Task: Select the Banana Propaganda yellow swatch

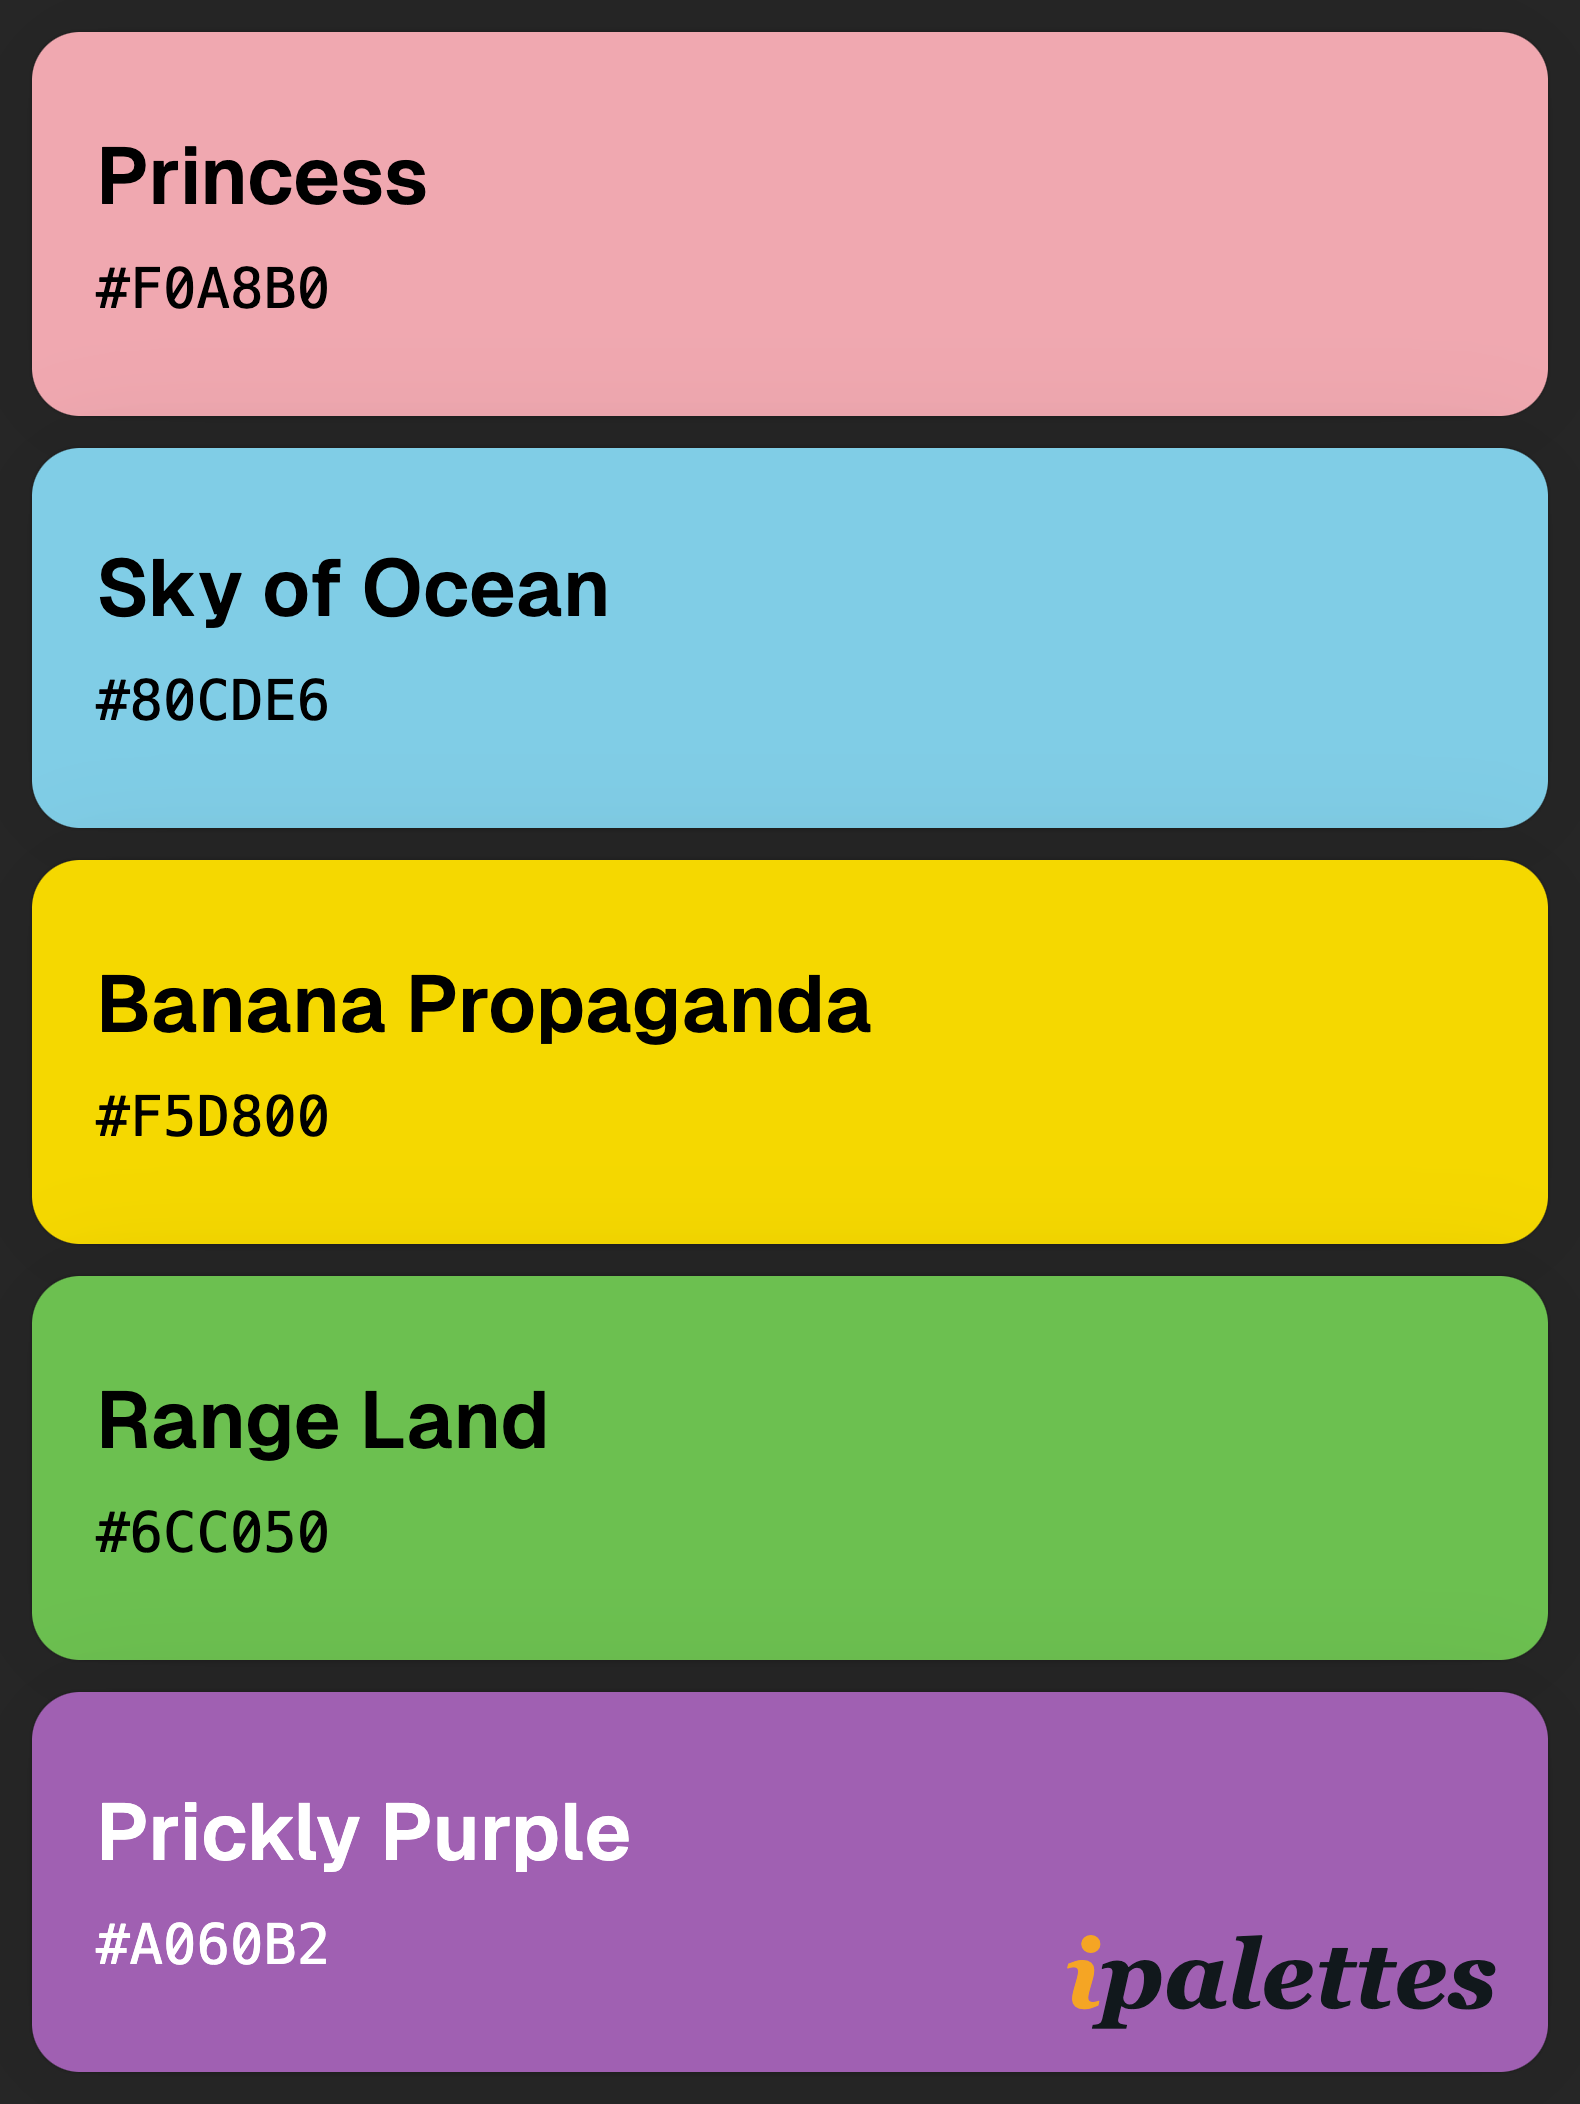Action: pos(790,1052)
